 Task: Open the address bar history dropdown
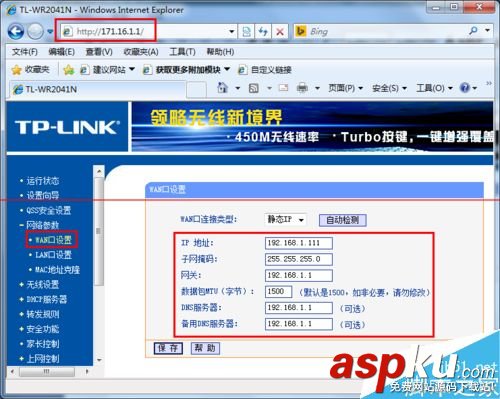coord(232,32)
